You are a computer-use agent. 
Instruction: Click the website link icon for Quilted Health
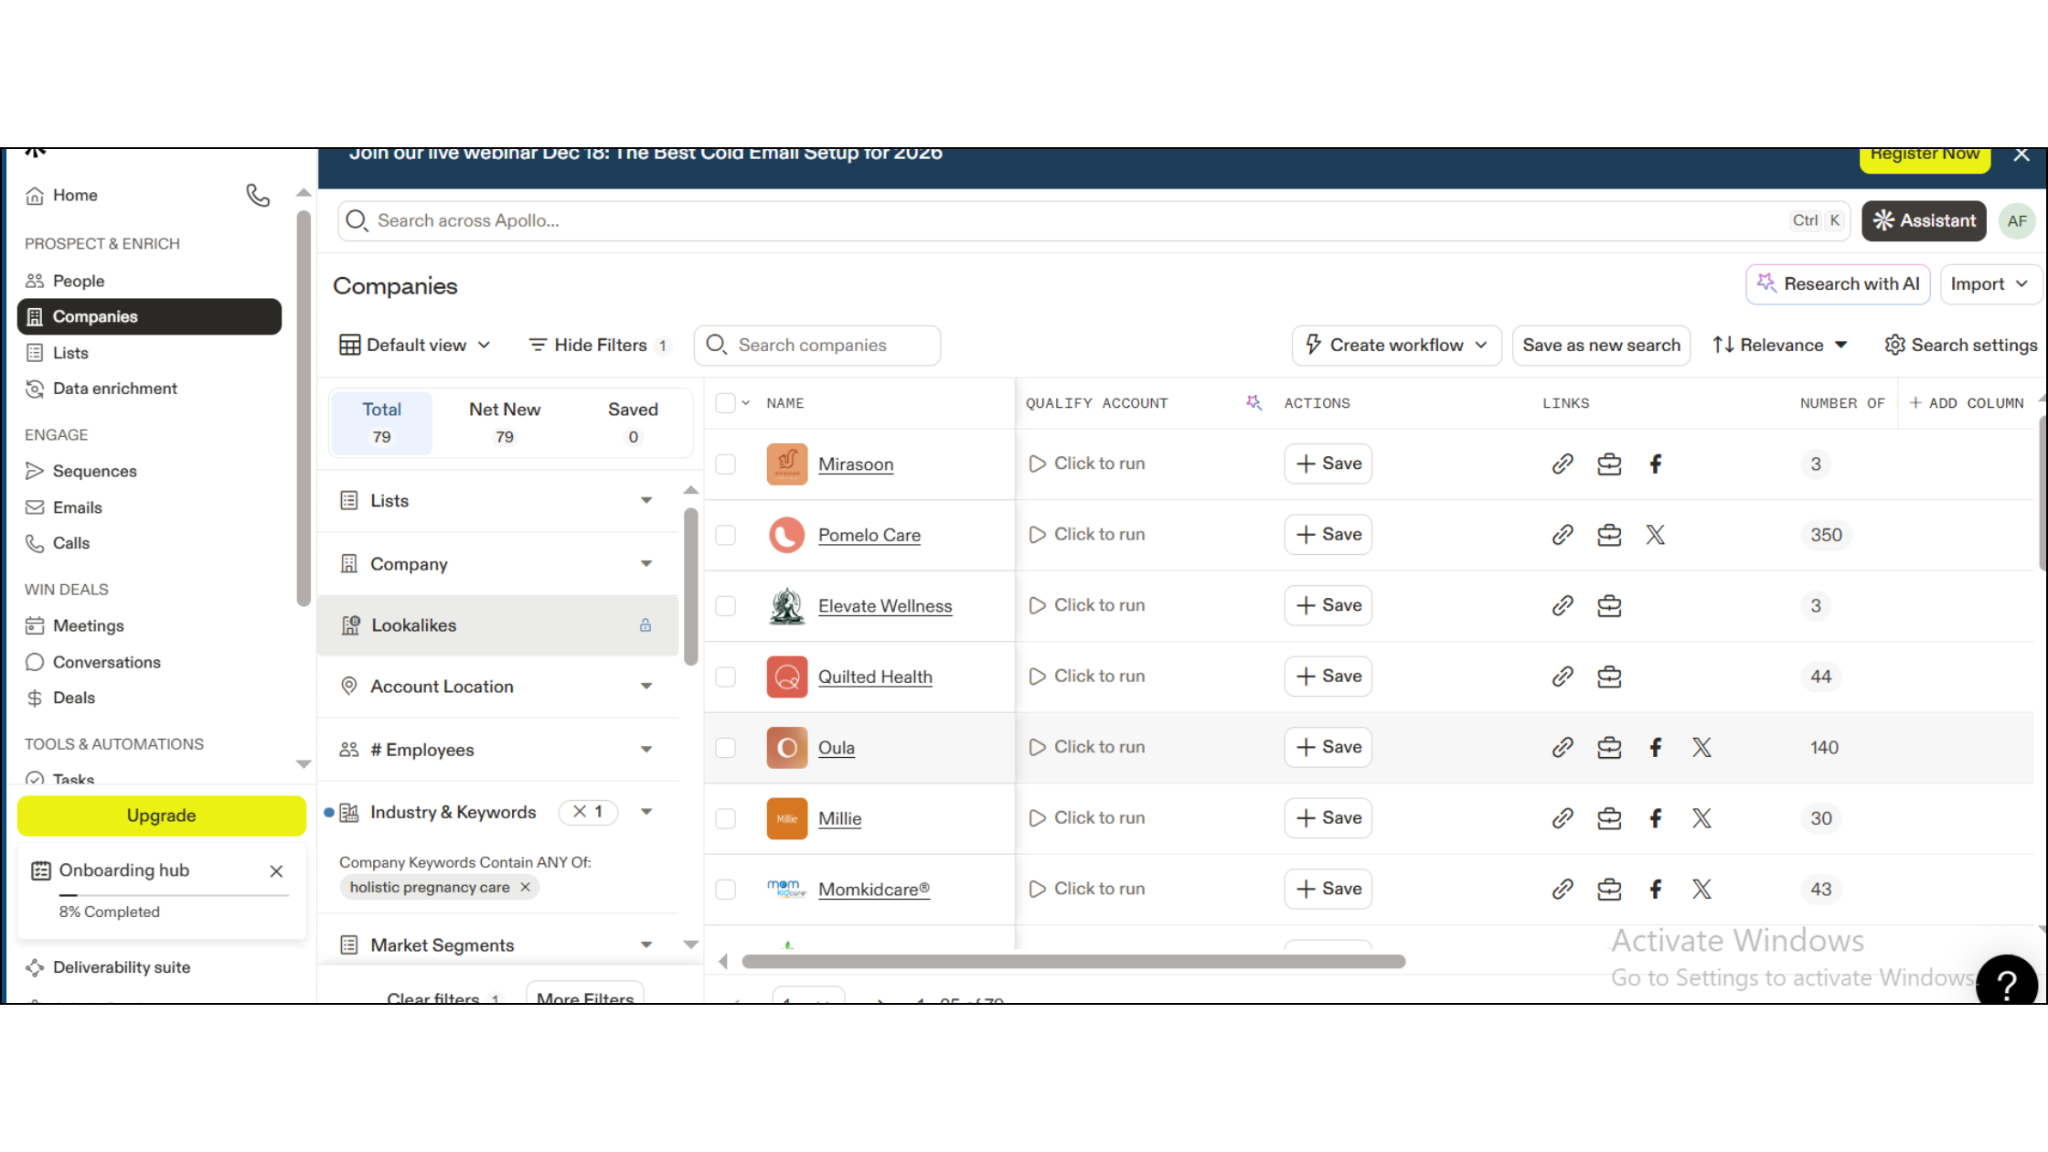pyautogui.click(x=1562, y=677)
